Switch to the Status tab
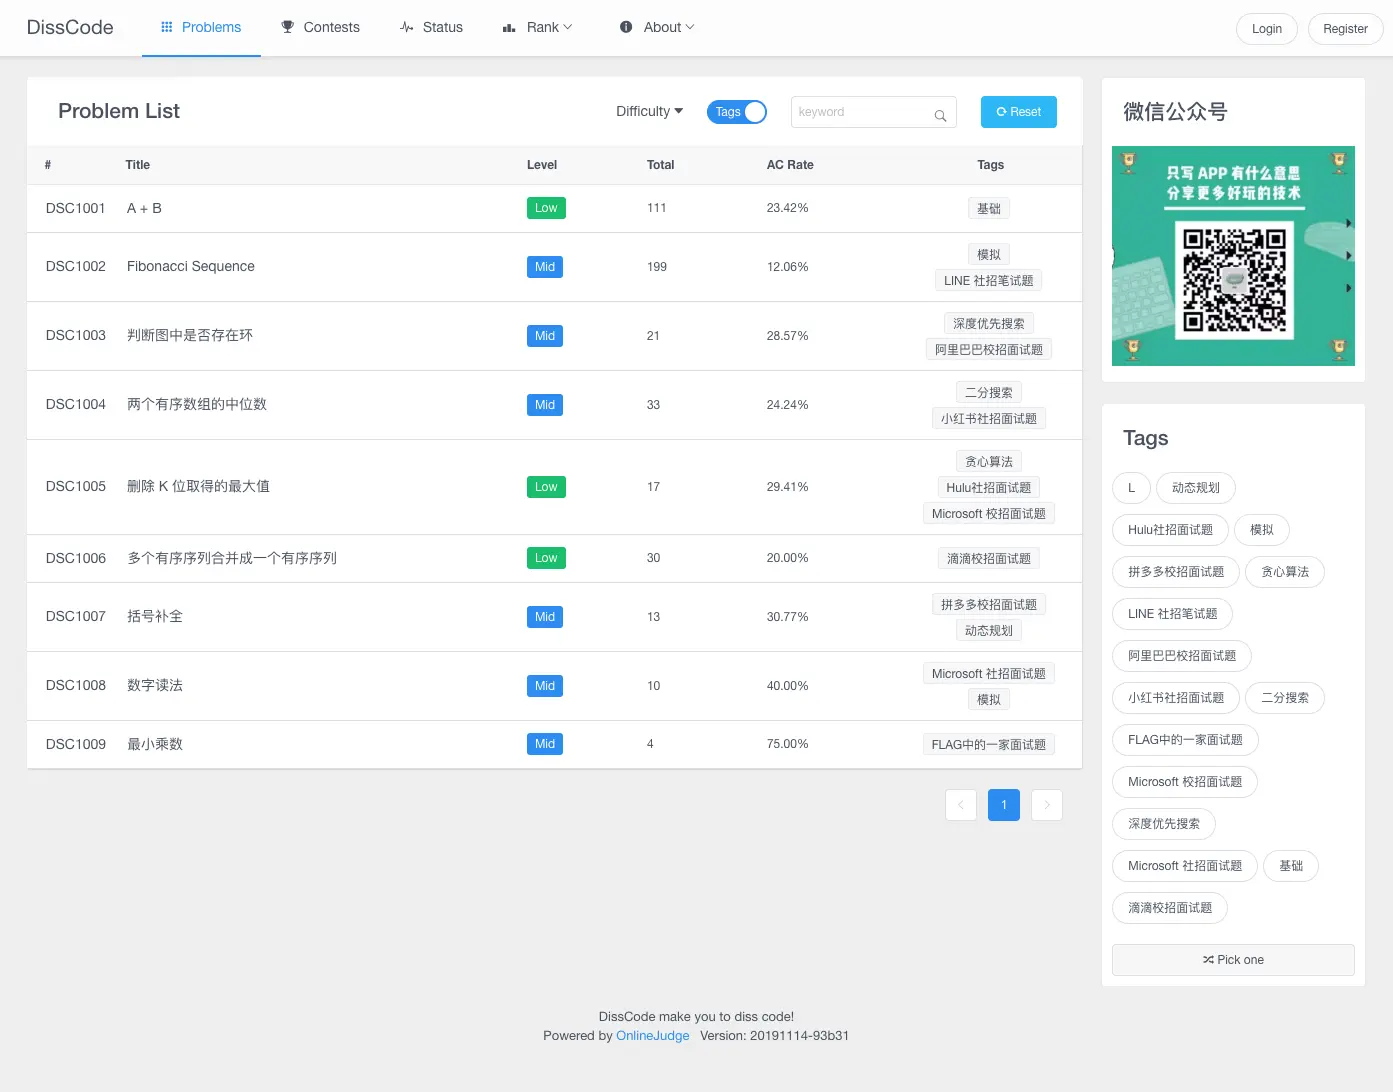 [431, 28]
